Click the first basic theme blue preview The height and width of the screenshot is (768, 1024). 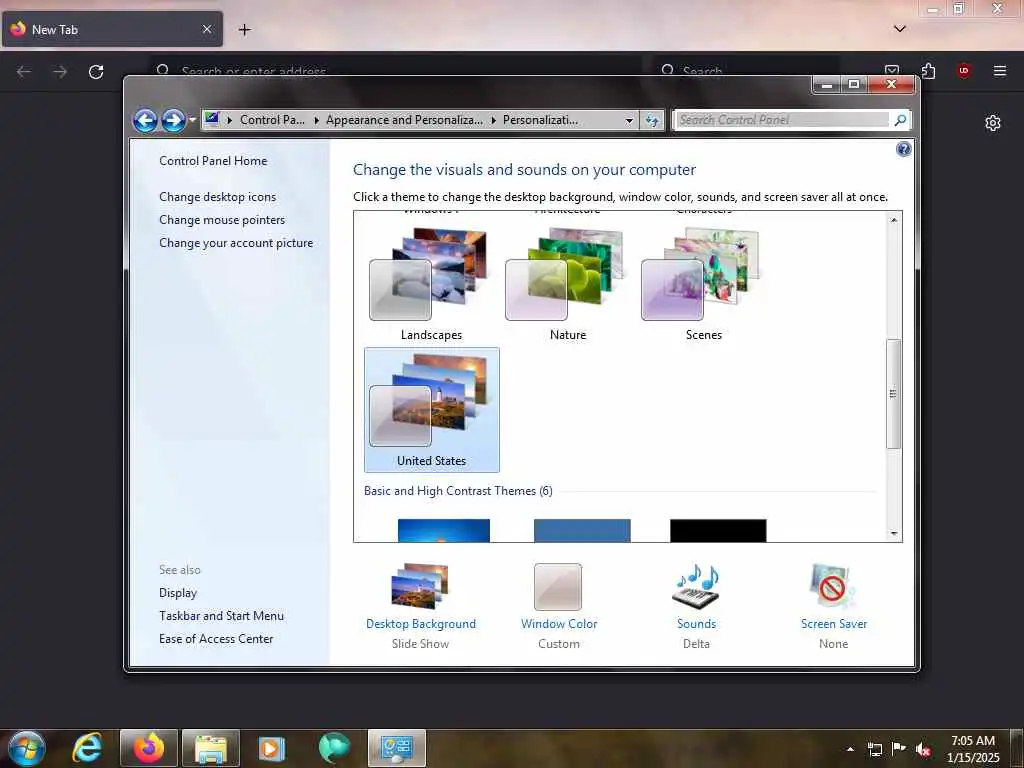(443, 530)
